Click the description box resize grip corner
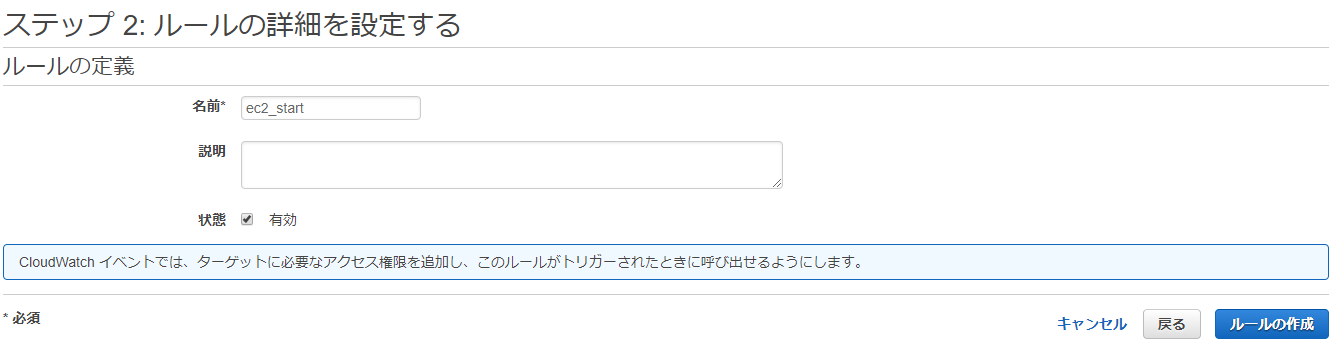 pyautogui.click(x=777, y=183)
